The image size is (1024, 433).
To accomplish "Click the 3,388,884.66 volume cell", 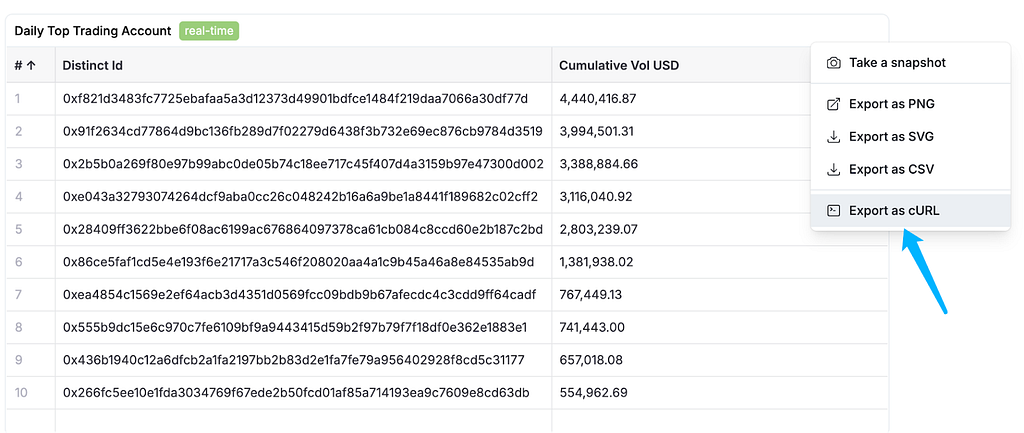I will point(599,164).
